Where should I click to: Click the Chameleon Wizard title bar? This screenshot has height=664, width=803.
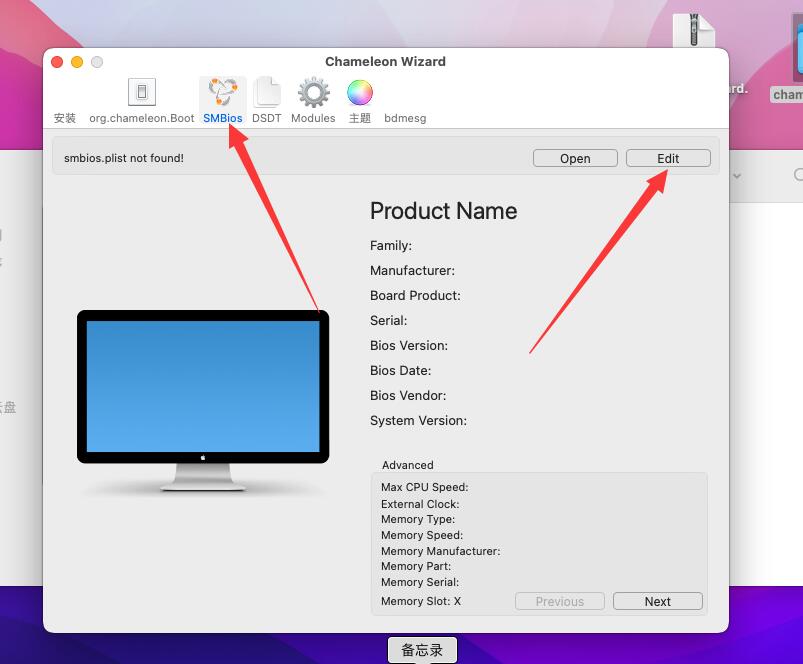(x=385, y=61)
